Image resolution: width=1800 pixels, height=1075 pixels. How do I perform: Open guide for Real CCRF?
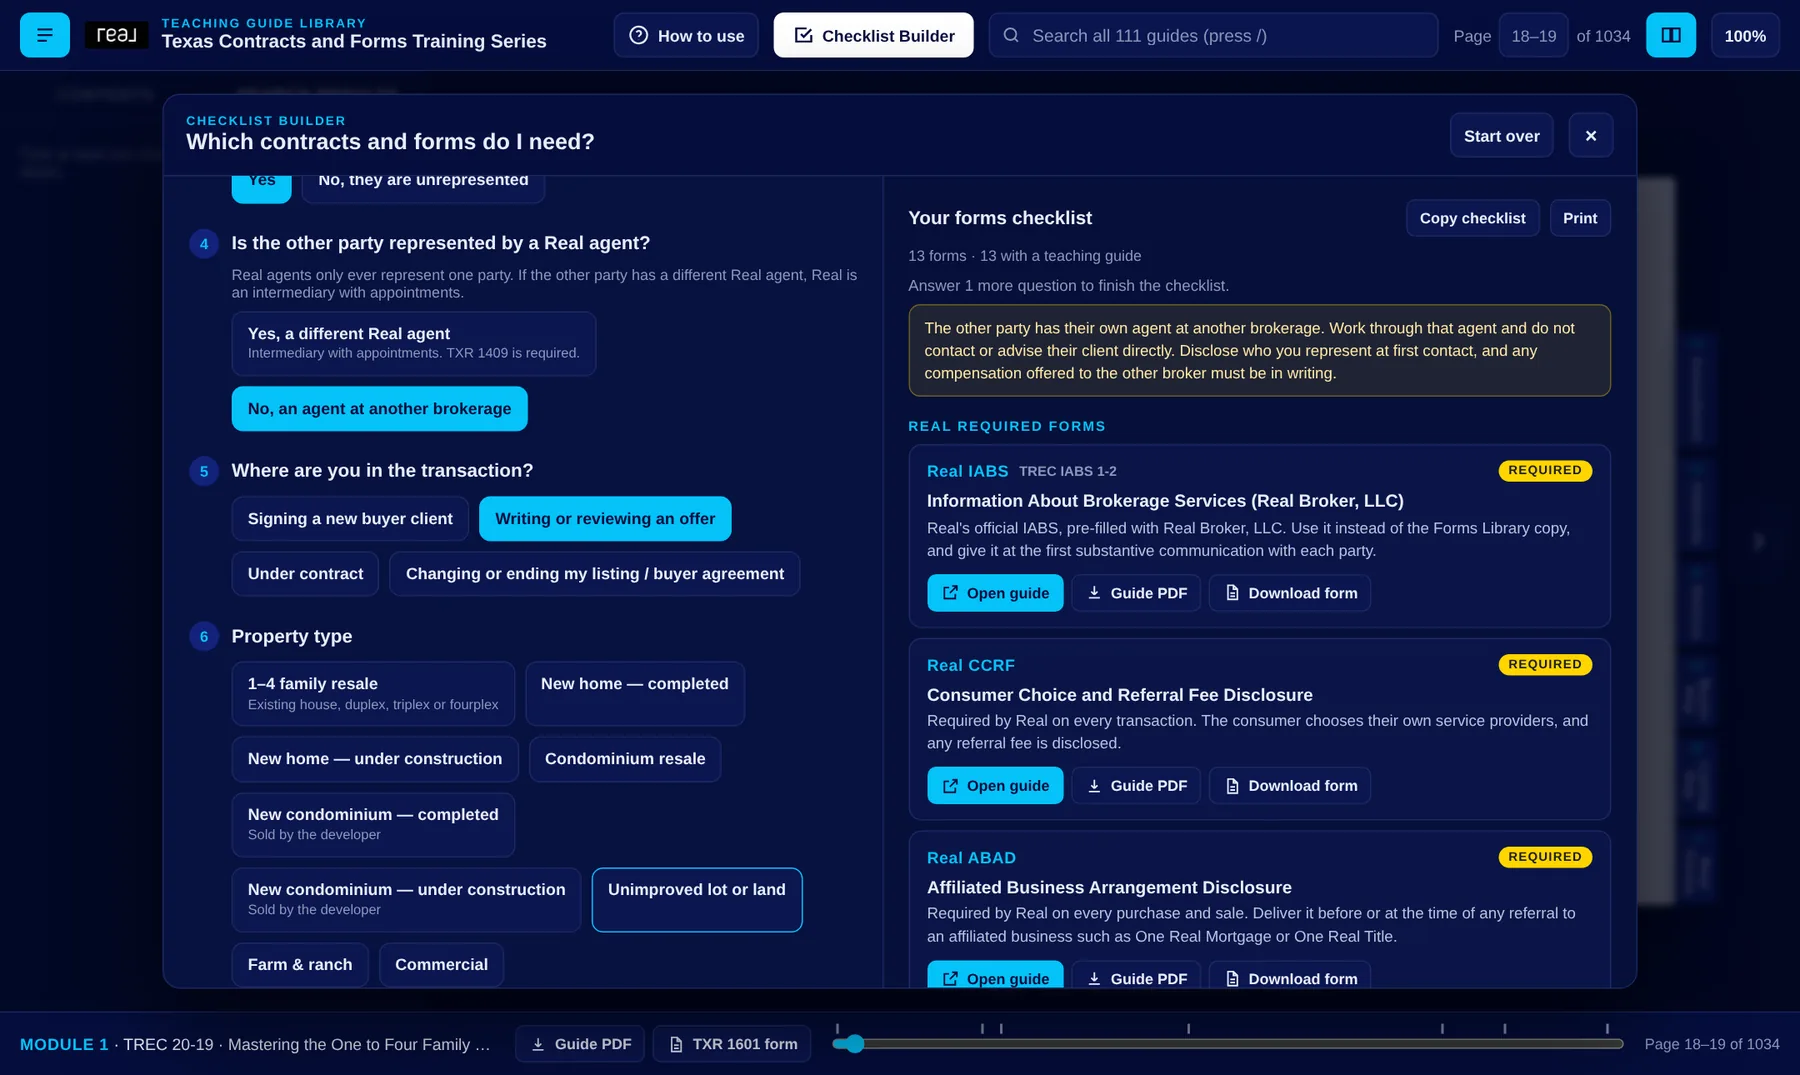(995, 786)
